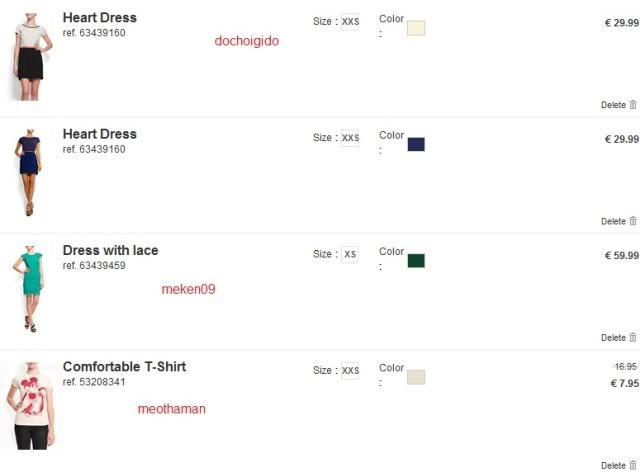Viewport: 640px width, 472px height.
Task: Open size XS box of Dress with lace
Action: (x=350, y=254)
